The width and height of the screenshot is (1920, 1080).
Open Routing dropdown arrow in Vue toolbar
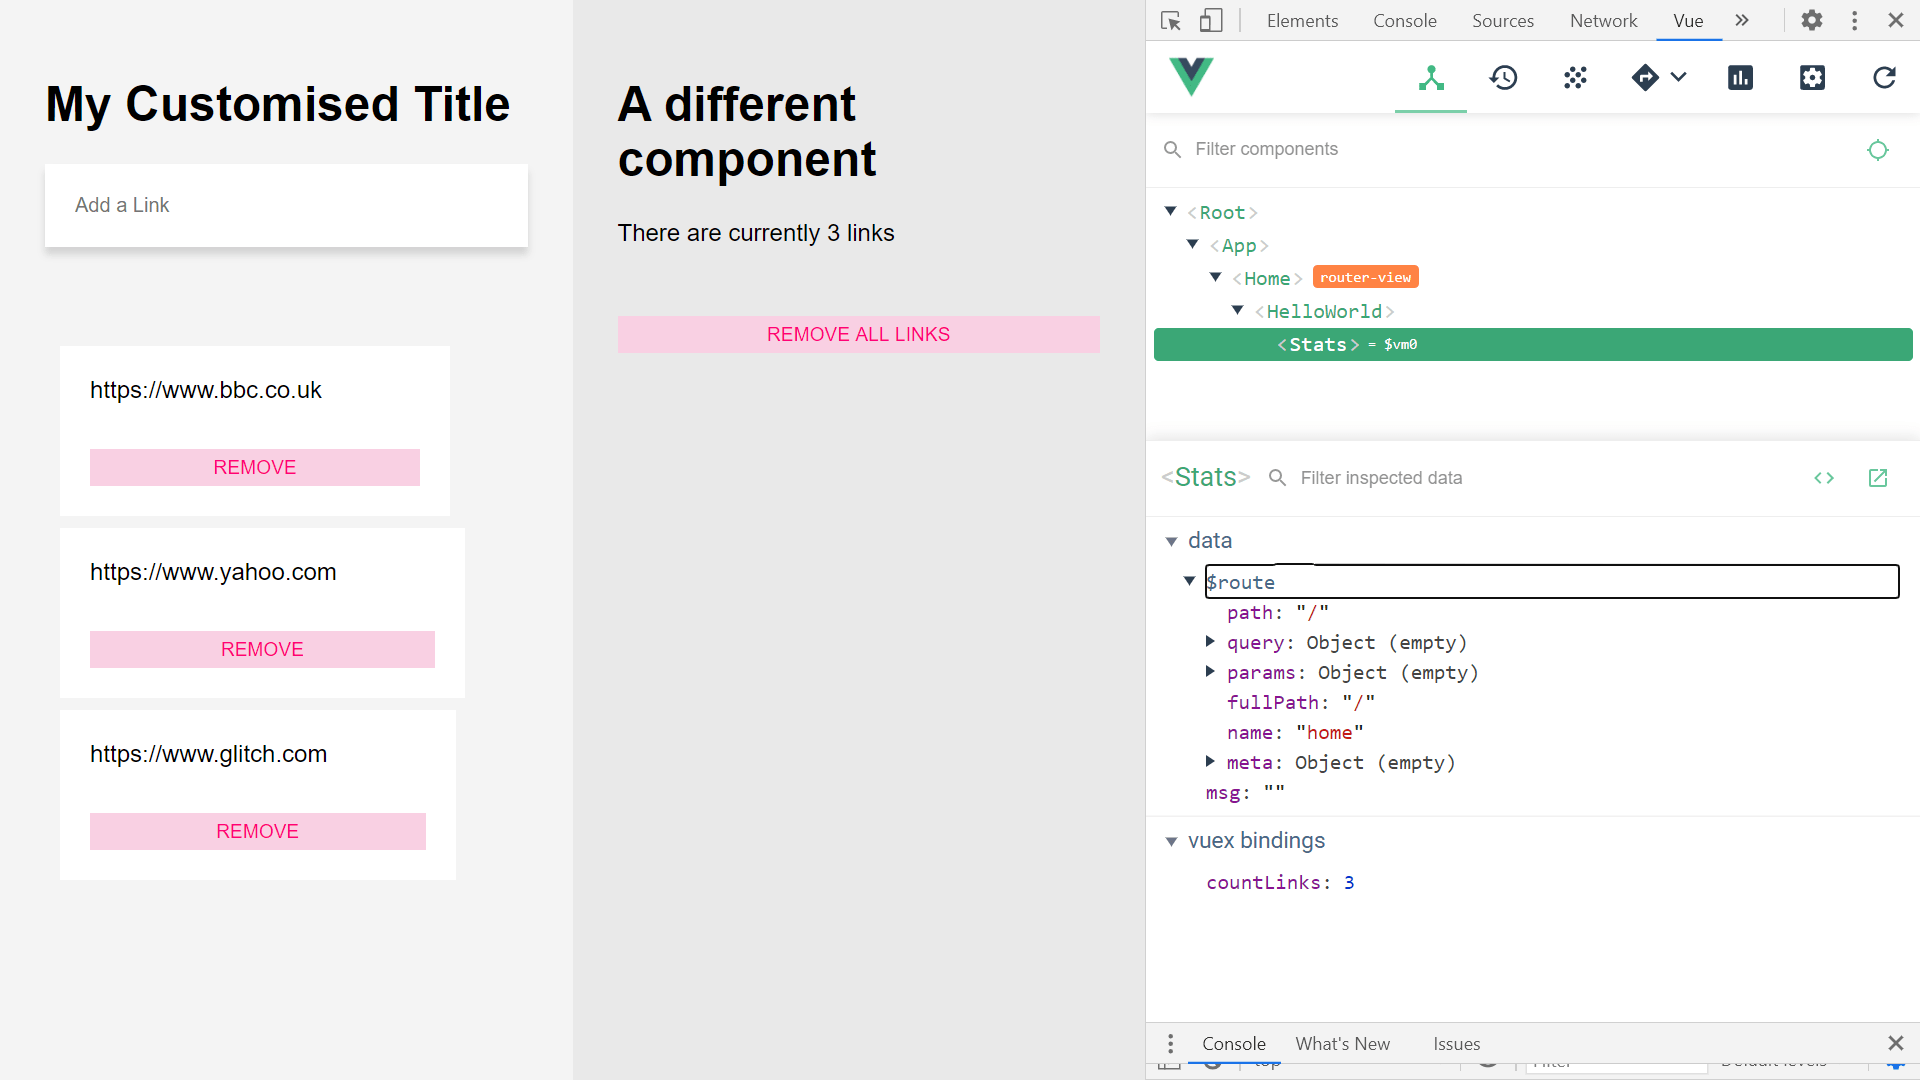click(x=1679, y=78)
